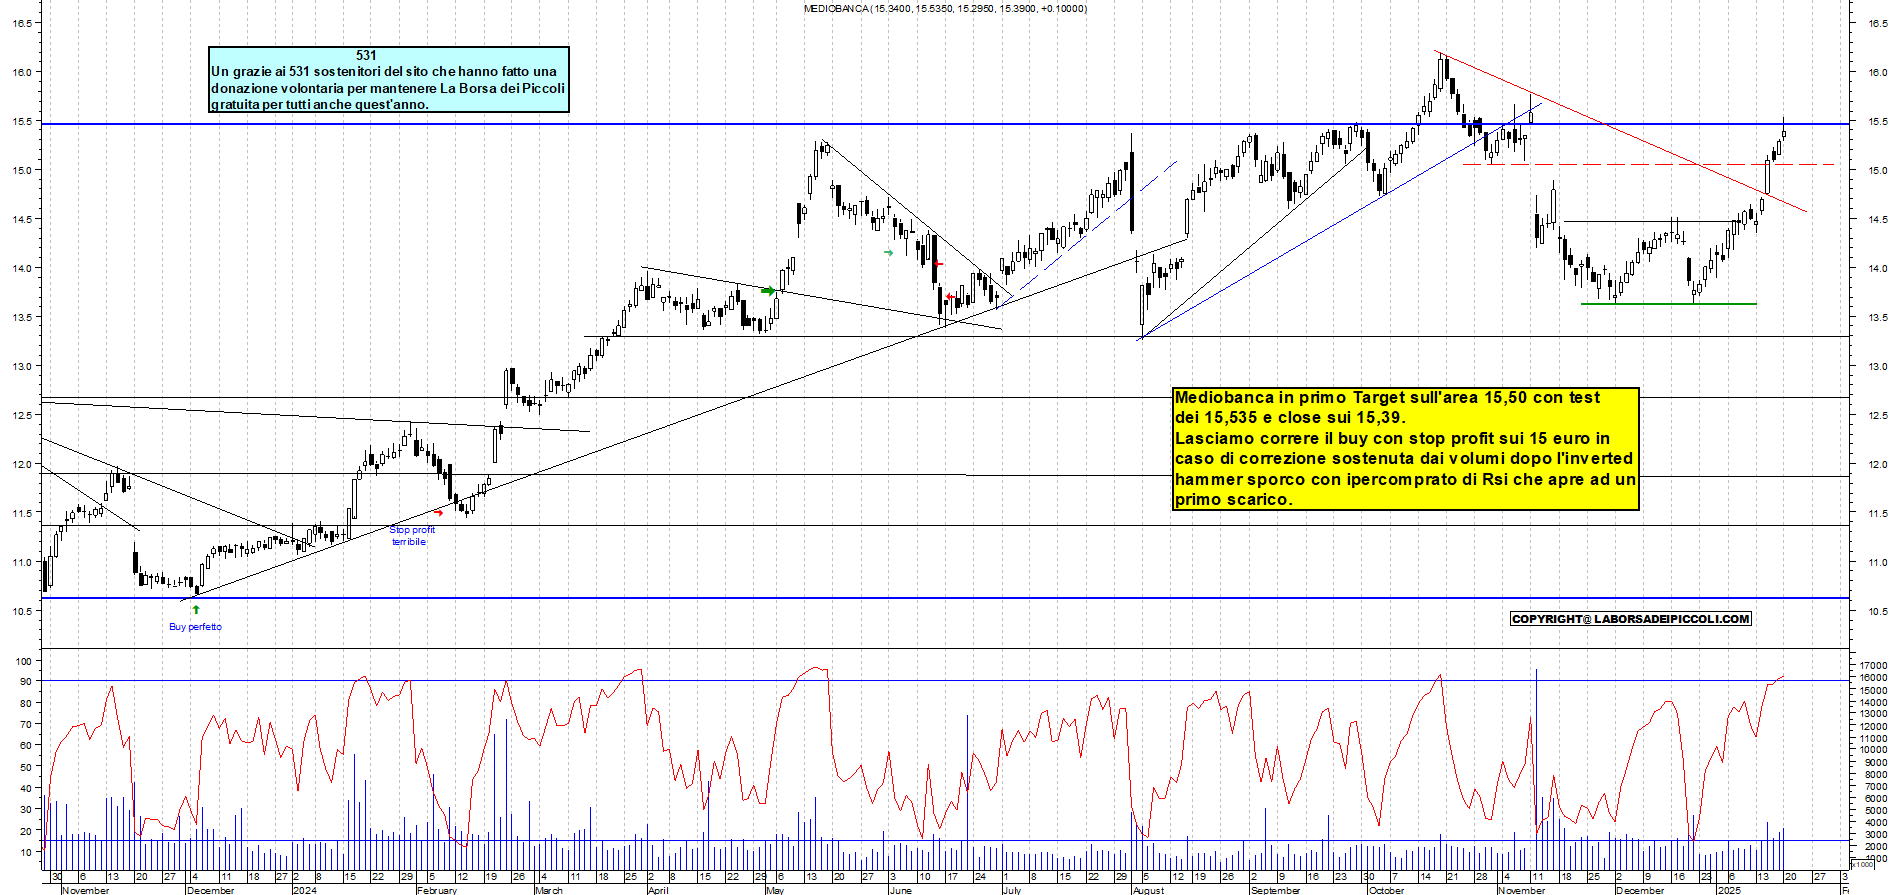Image resolution: width=1890 pixels, height=895 pixels.
Task: Click the 'October' month label on time axis
Action: pyautogui.click(x=1386, y=890)
